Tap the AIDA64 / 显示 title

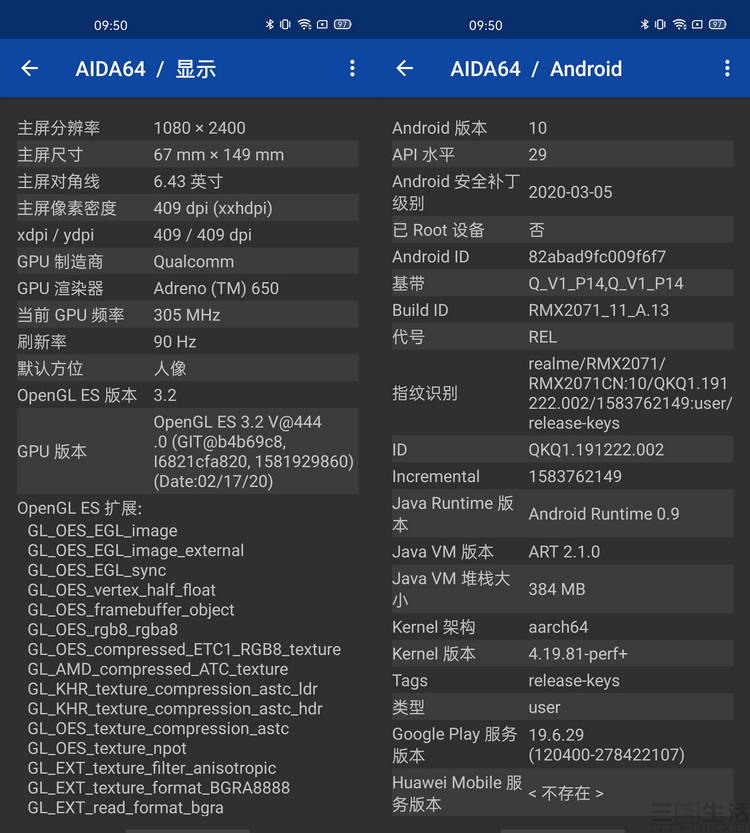pyautogui.click(x=146, y=69)
